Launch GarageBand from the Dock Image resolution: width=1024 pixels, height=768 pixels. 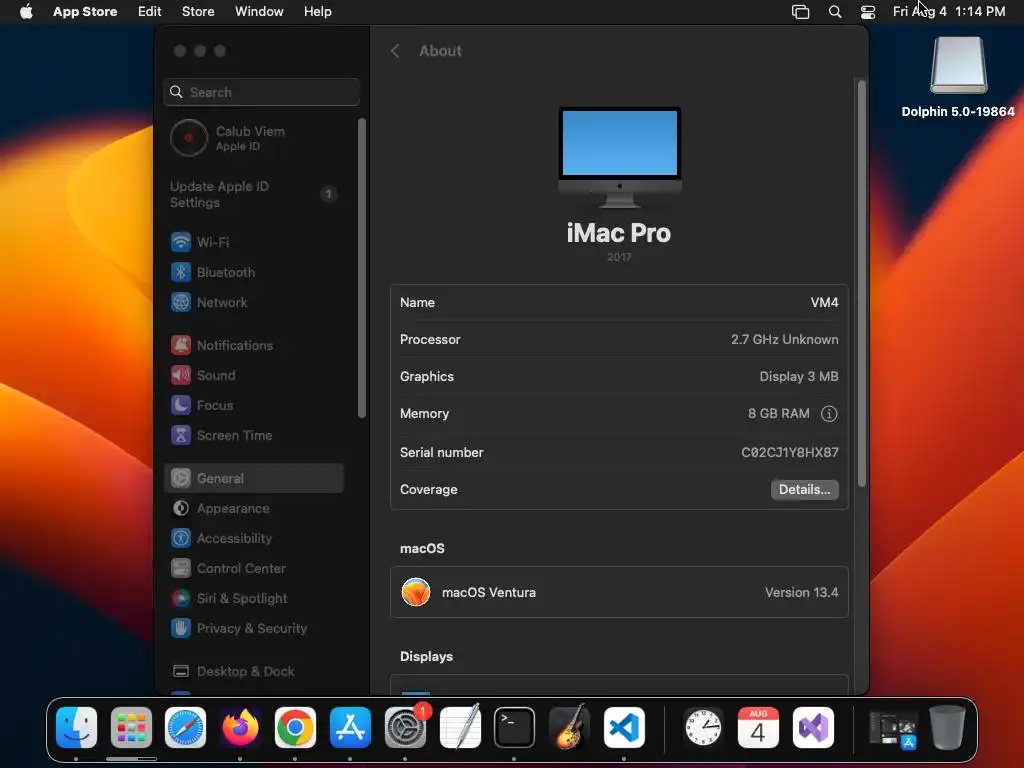[569, 728]
